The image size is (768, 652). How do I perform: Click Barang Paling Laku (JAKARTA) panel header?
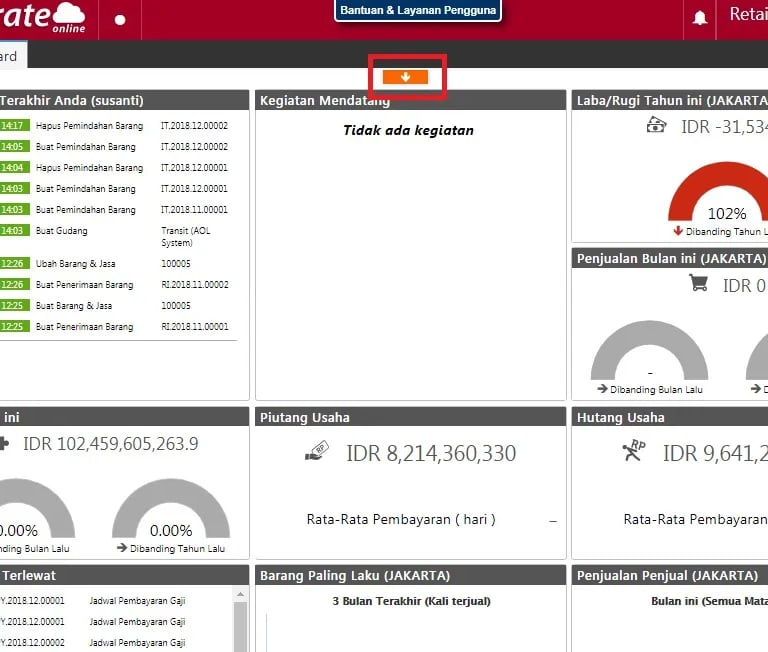tap(410, 575)
